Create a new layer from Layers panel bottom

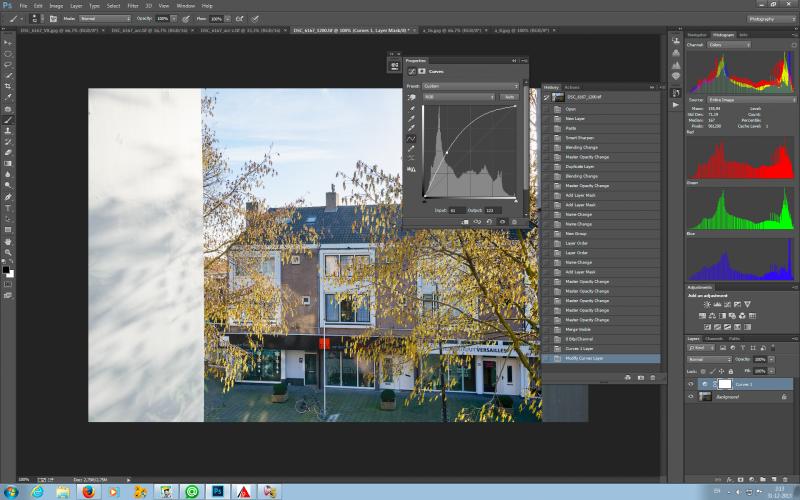pos(774,480)
